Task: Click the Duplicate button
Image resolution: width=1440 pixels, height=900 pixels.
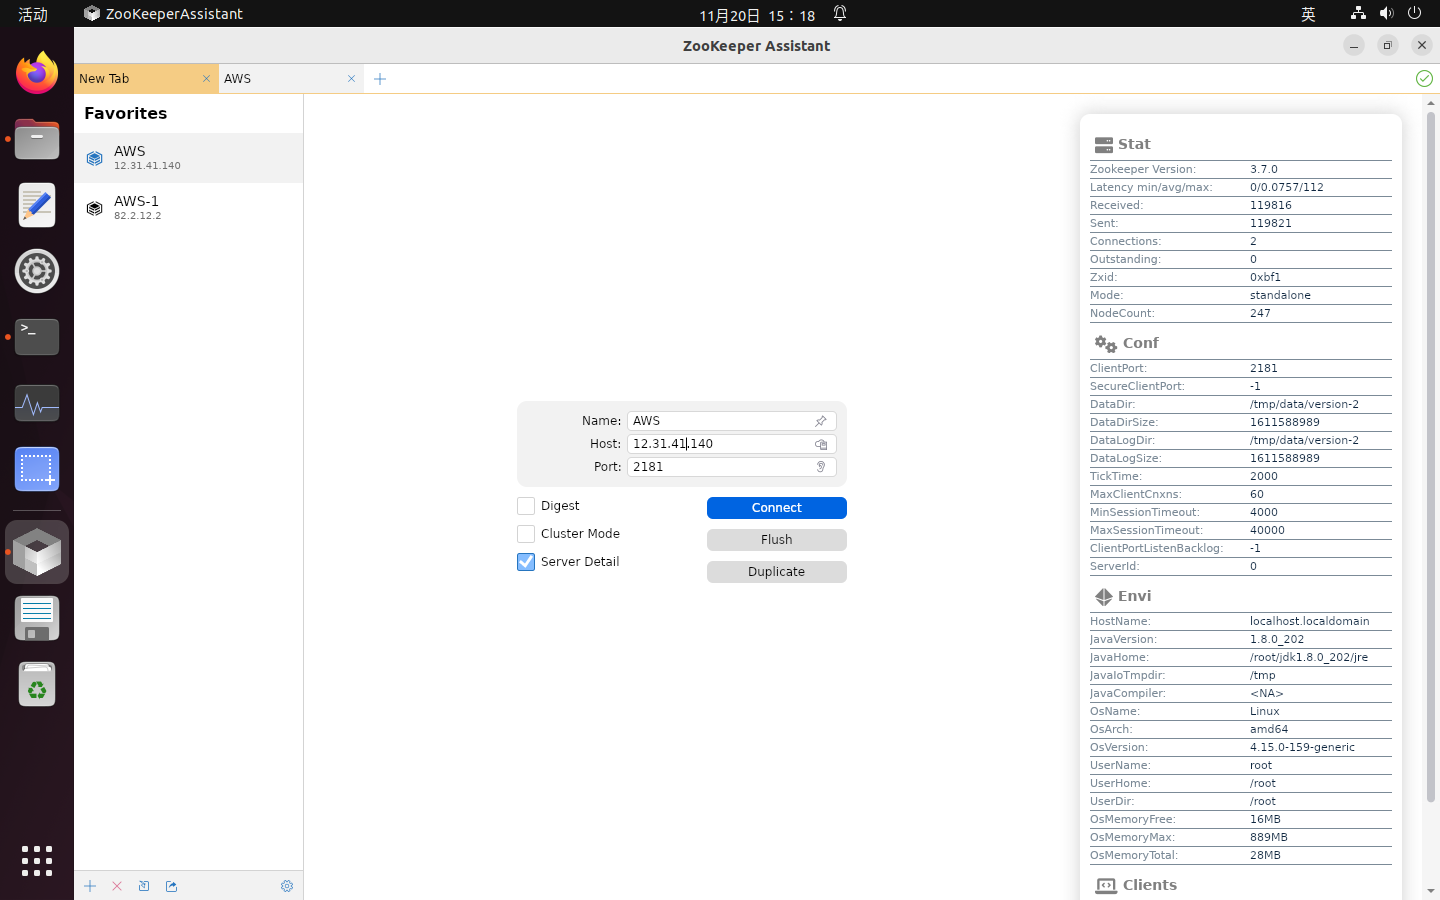Action: (x=777, y=572)
